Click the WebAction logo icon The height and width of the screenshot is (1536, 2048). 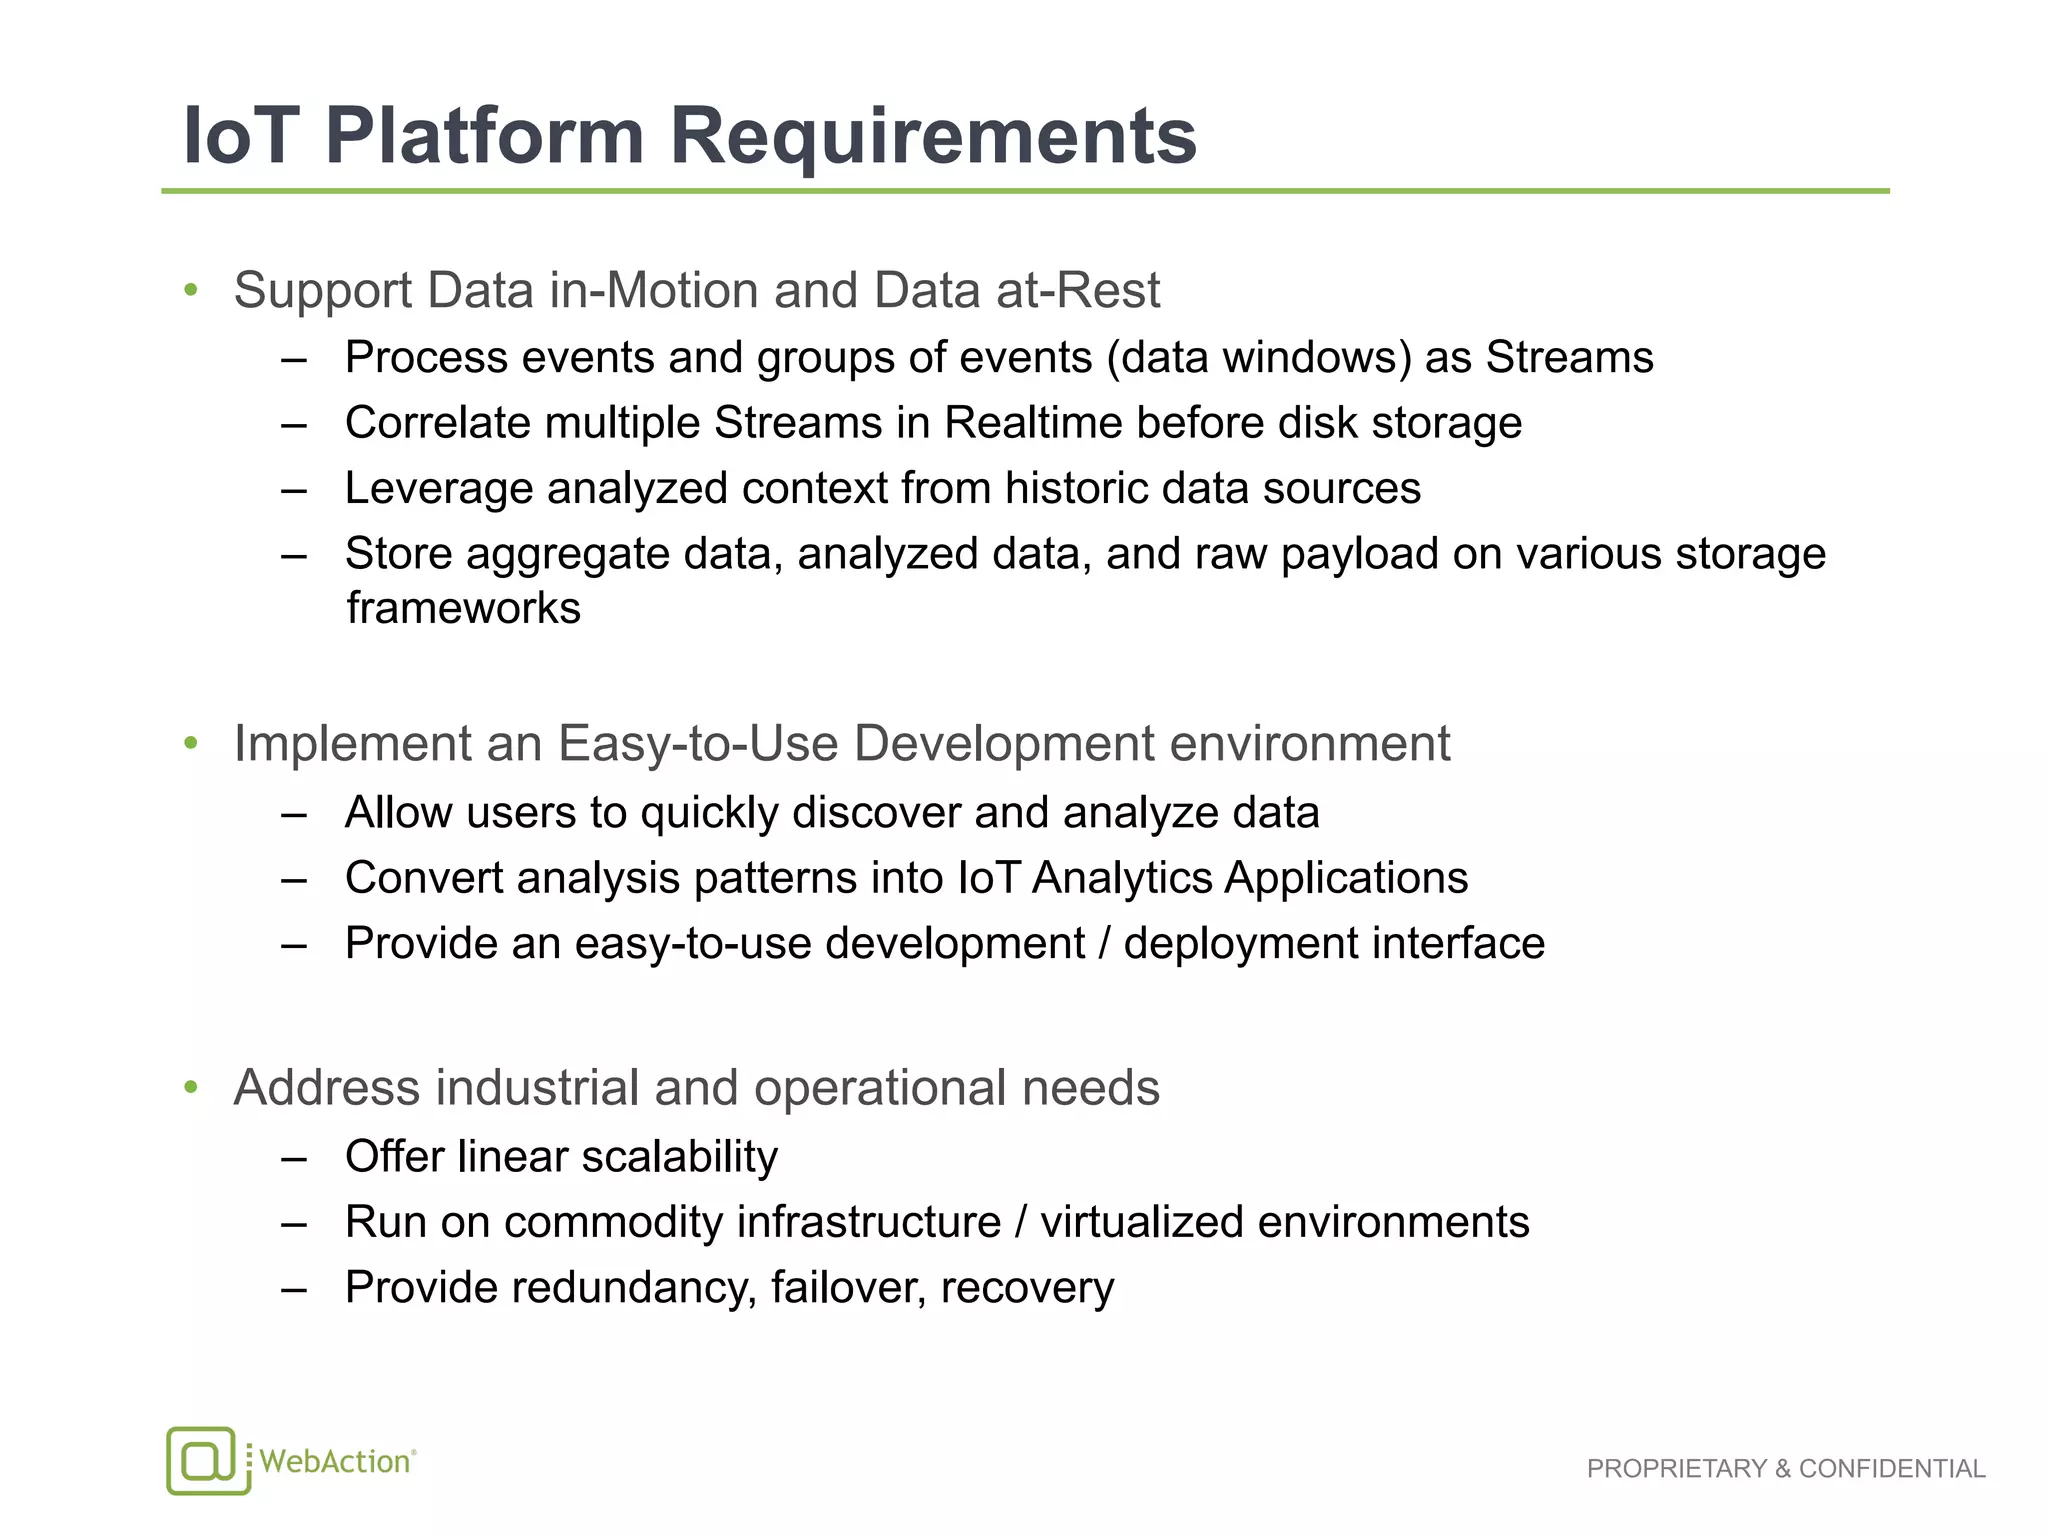(x=207, y=1460)
